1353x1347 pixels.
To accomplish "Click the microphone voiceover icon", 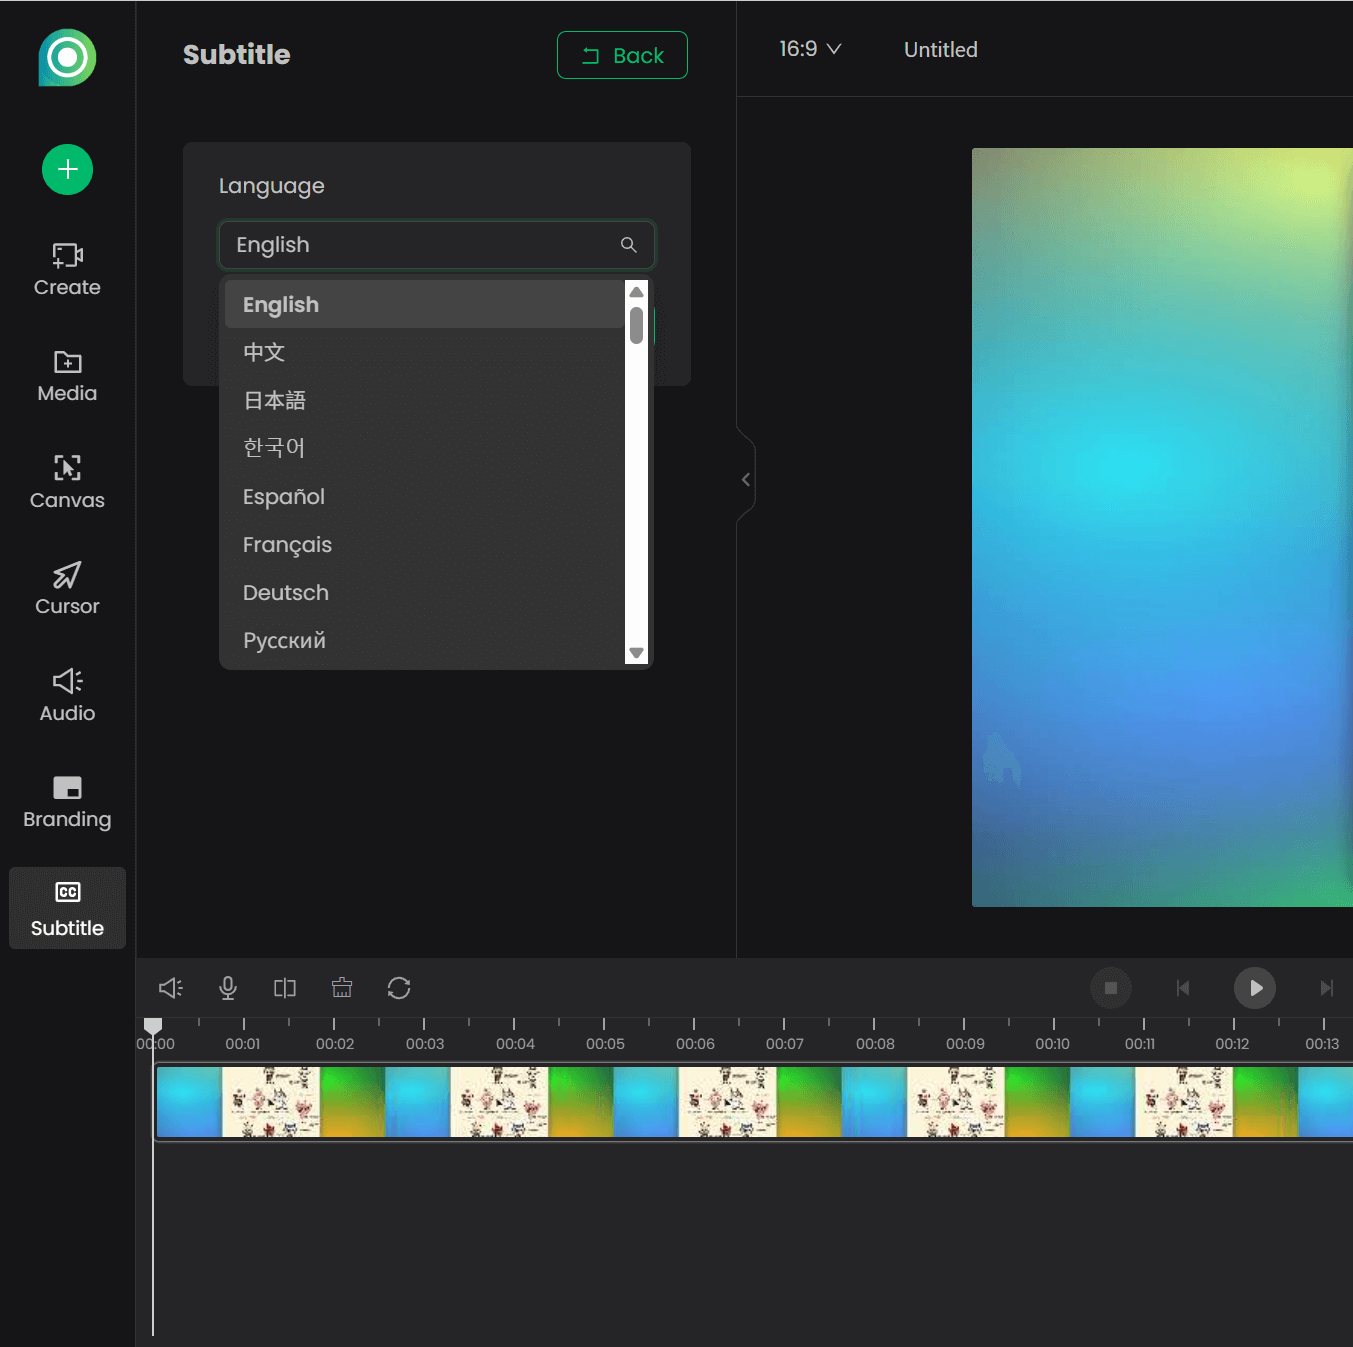I will (x=228, y=988).
